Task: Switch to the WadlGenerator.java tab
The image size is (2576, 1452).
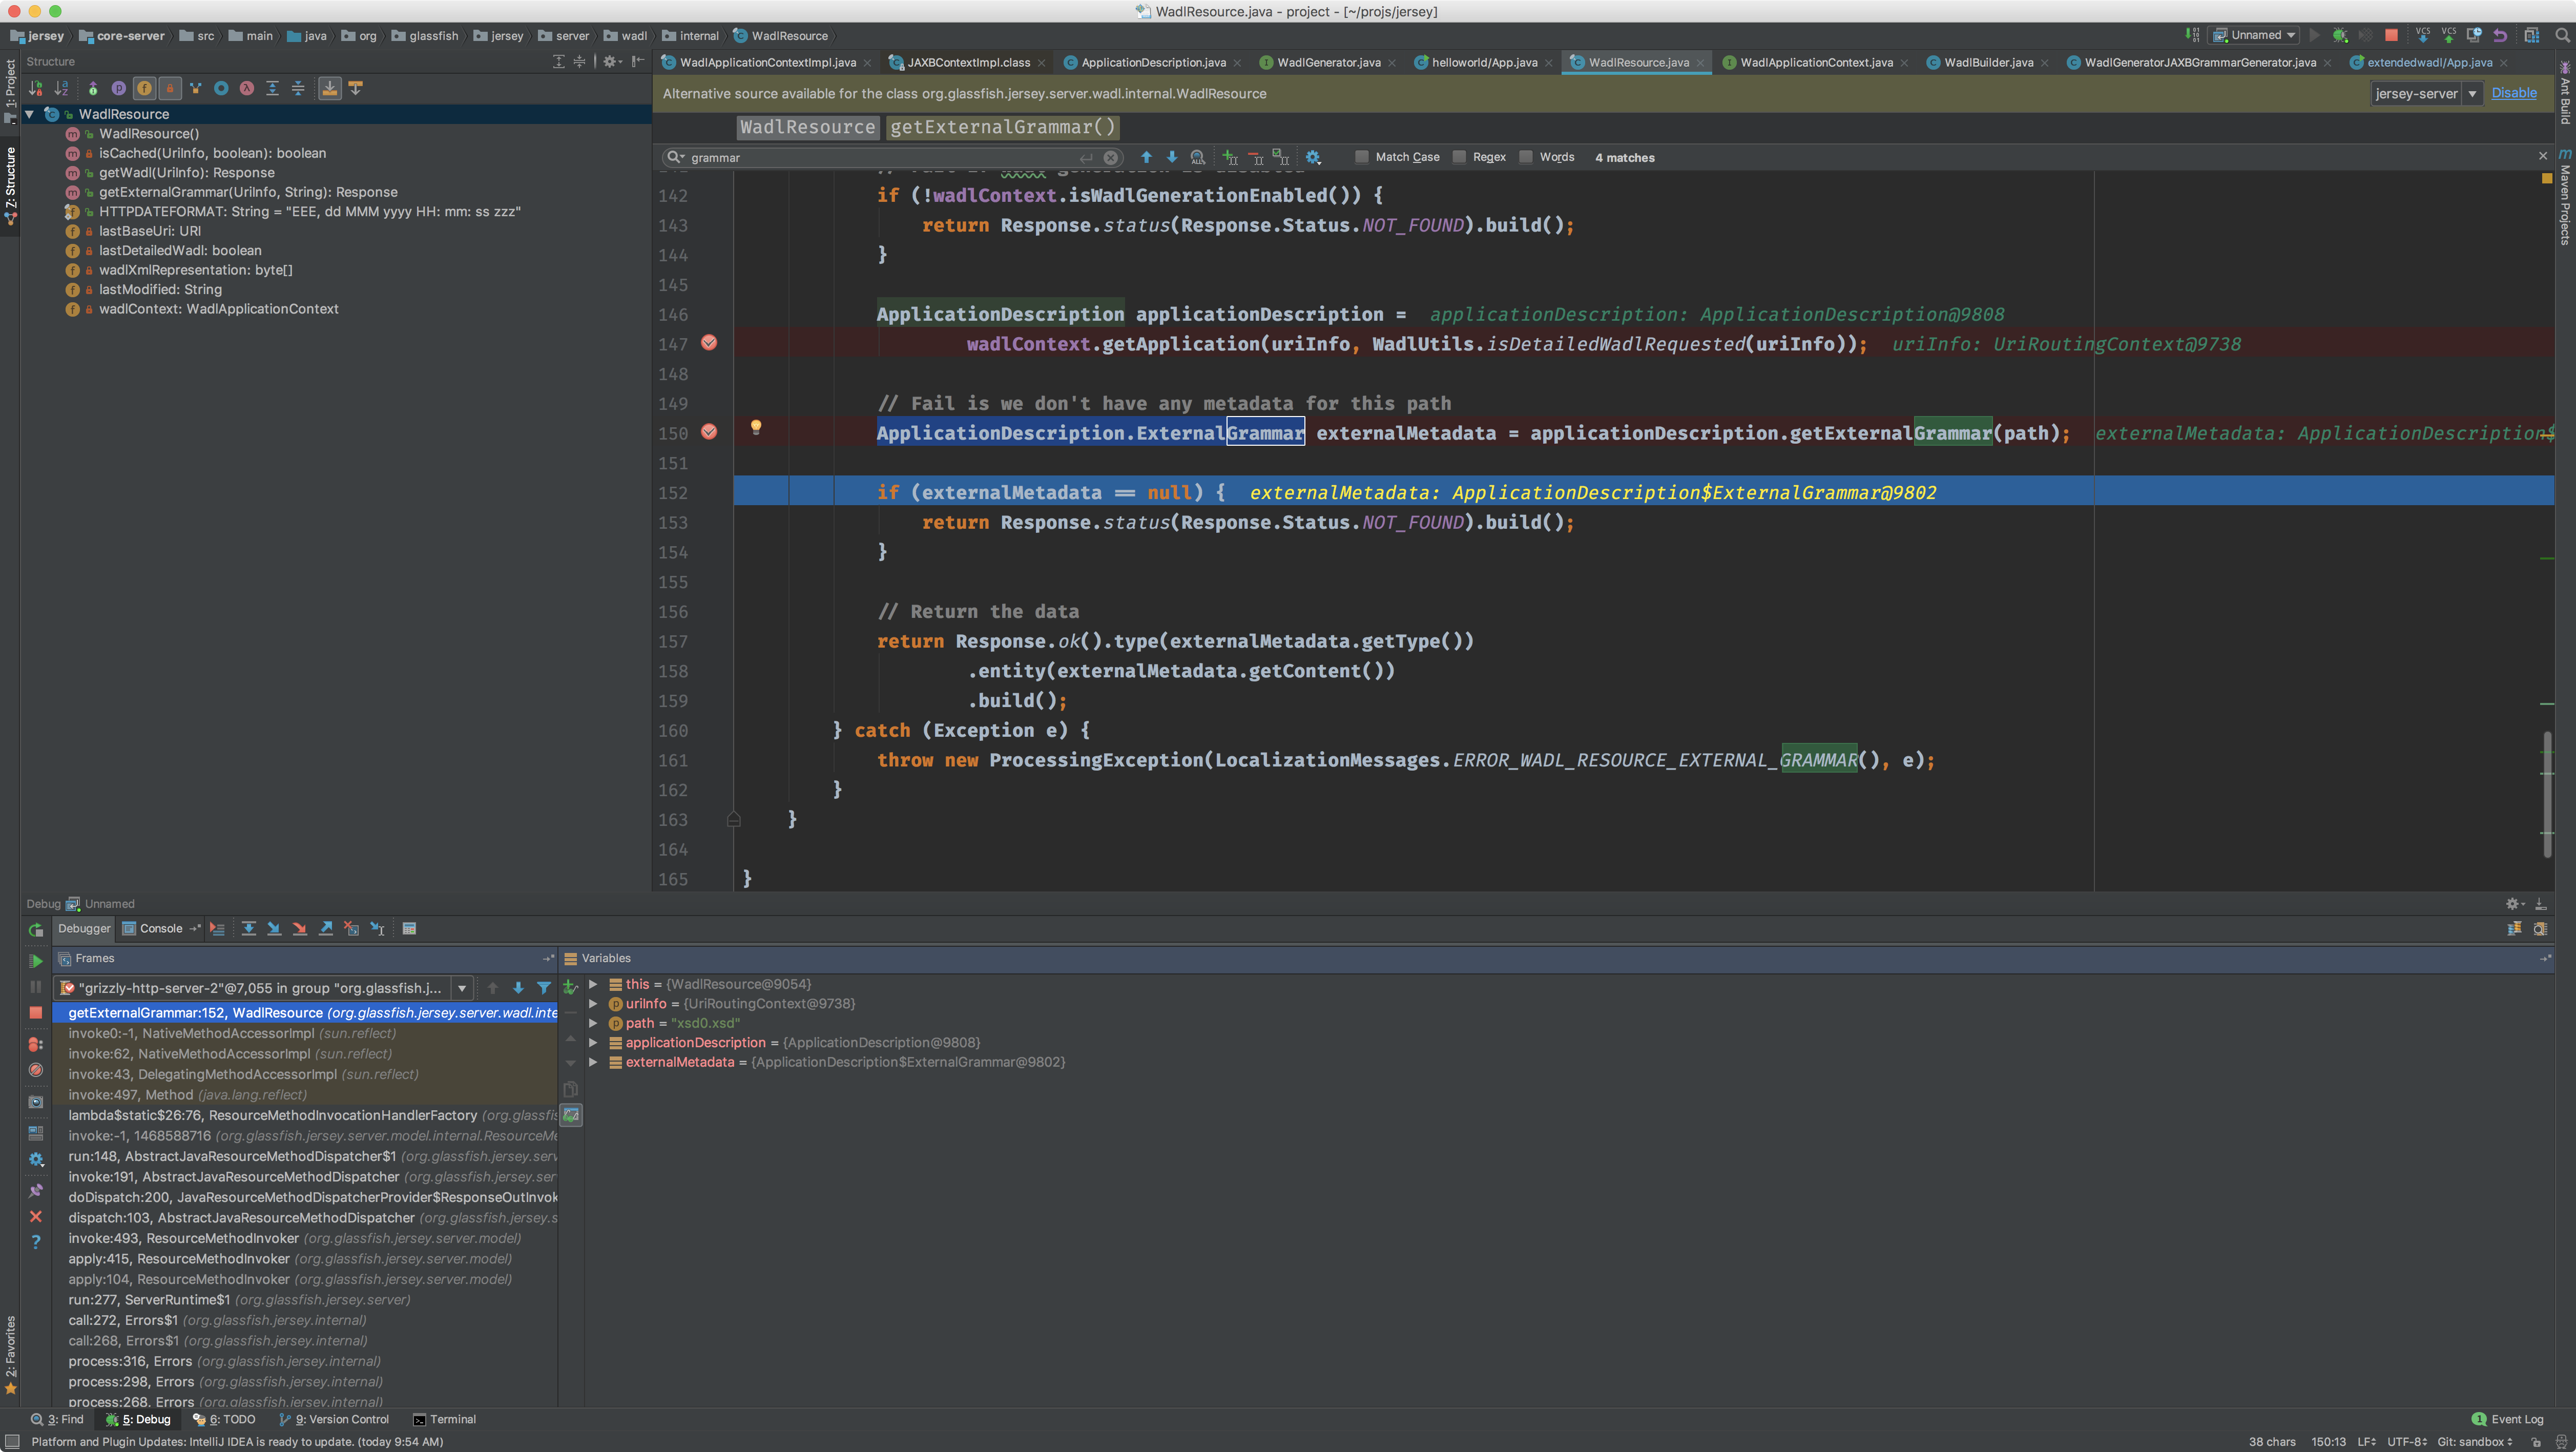Action: (x=1328, y=62)
